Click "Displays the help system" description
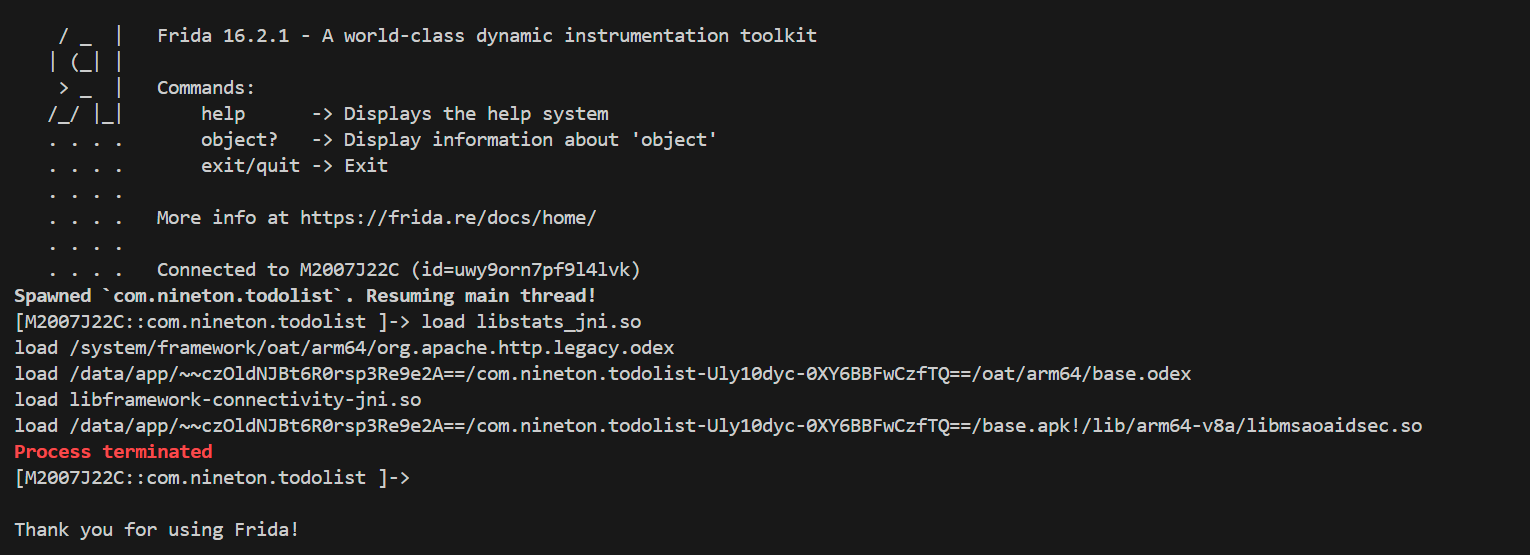This screenshot has height=555, width=1530. [x=476, y=114]
